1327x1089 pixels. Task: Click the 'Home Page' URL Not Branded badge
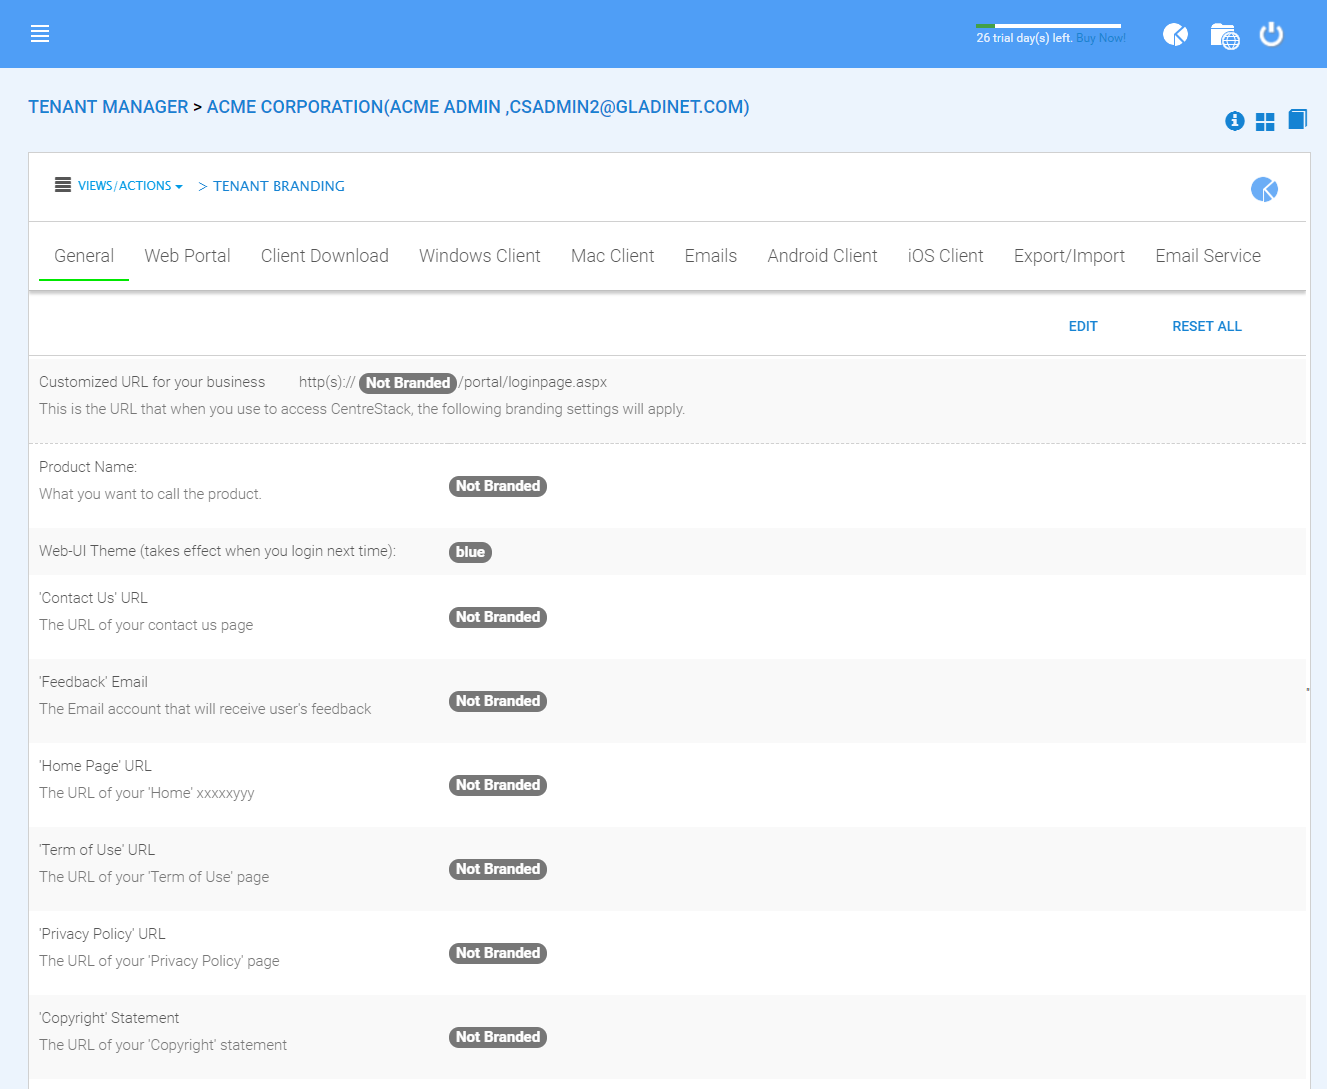498,785
